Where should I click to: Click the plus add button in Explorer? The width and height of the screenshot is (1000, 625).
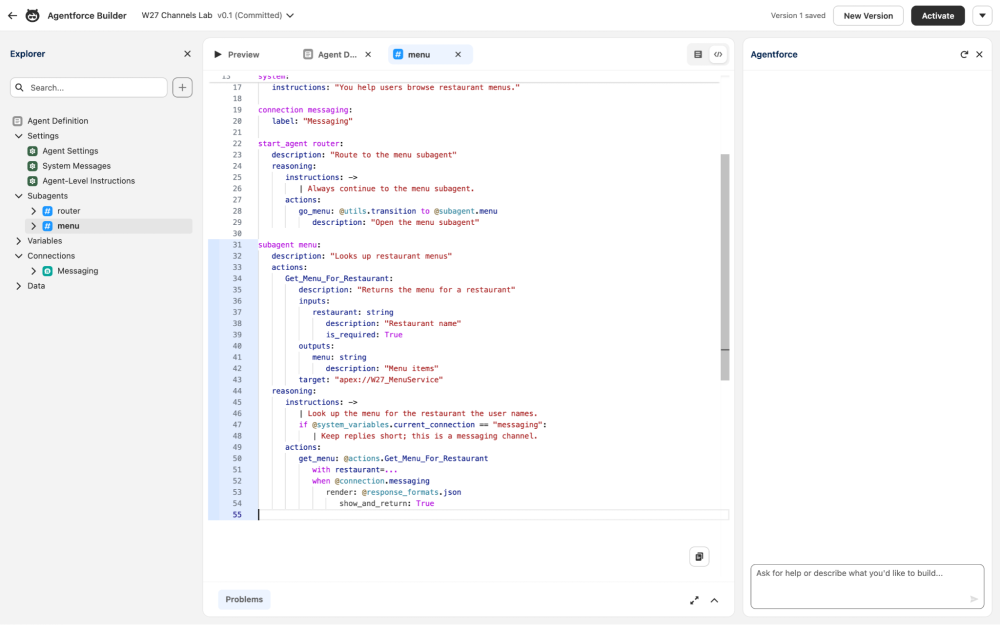182,87
